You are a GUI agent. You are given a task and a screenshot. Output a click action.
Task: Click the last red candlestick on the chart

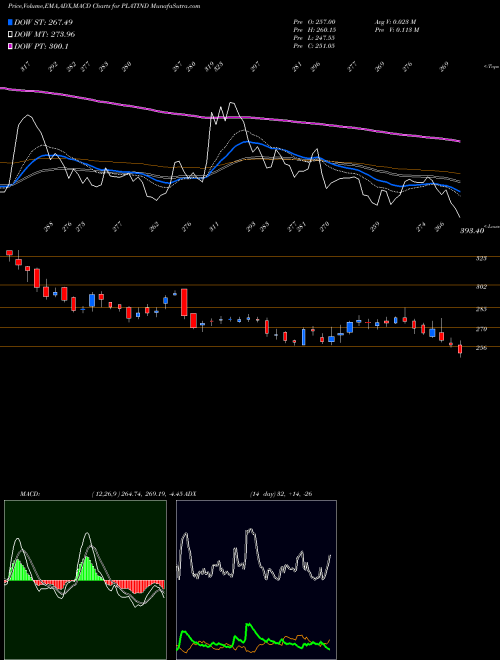click(x=460, y=349)
